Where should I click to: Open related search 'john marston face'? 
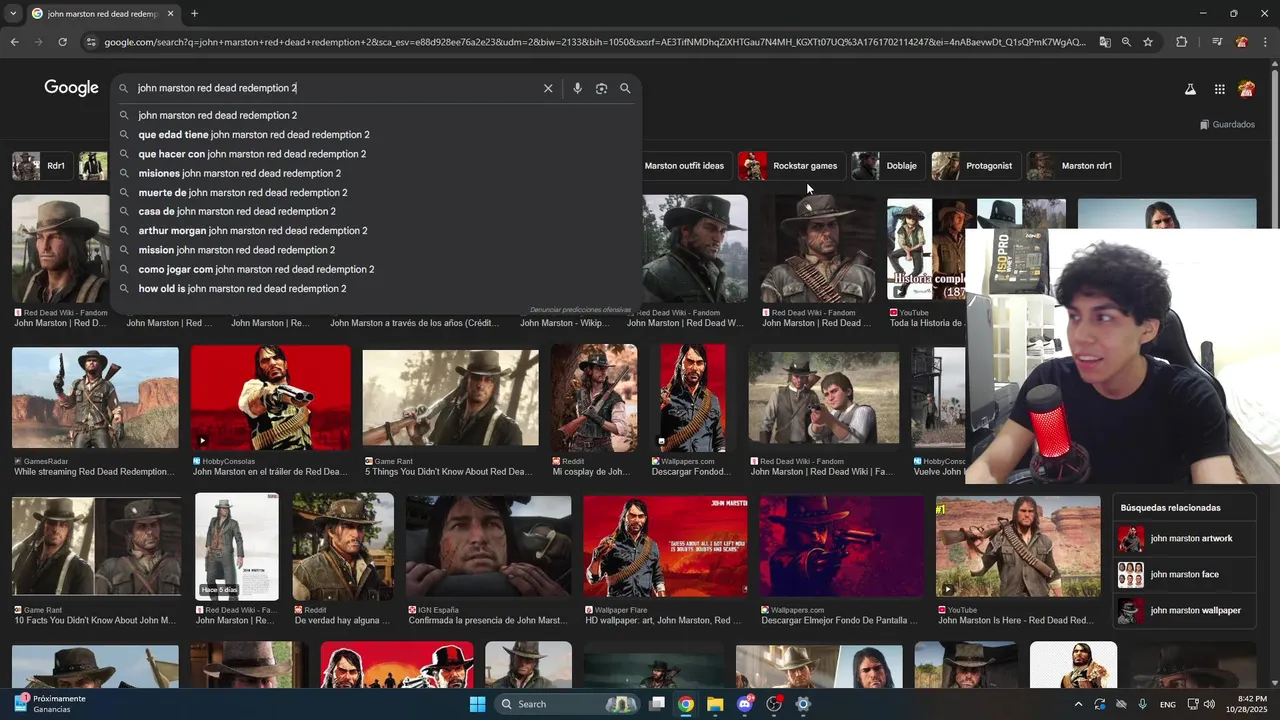1184,575
